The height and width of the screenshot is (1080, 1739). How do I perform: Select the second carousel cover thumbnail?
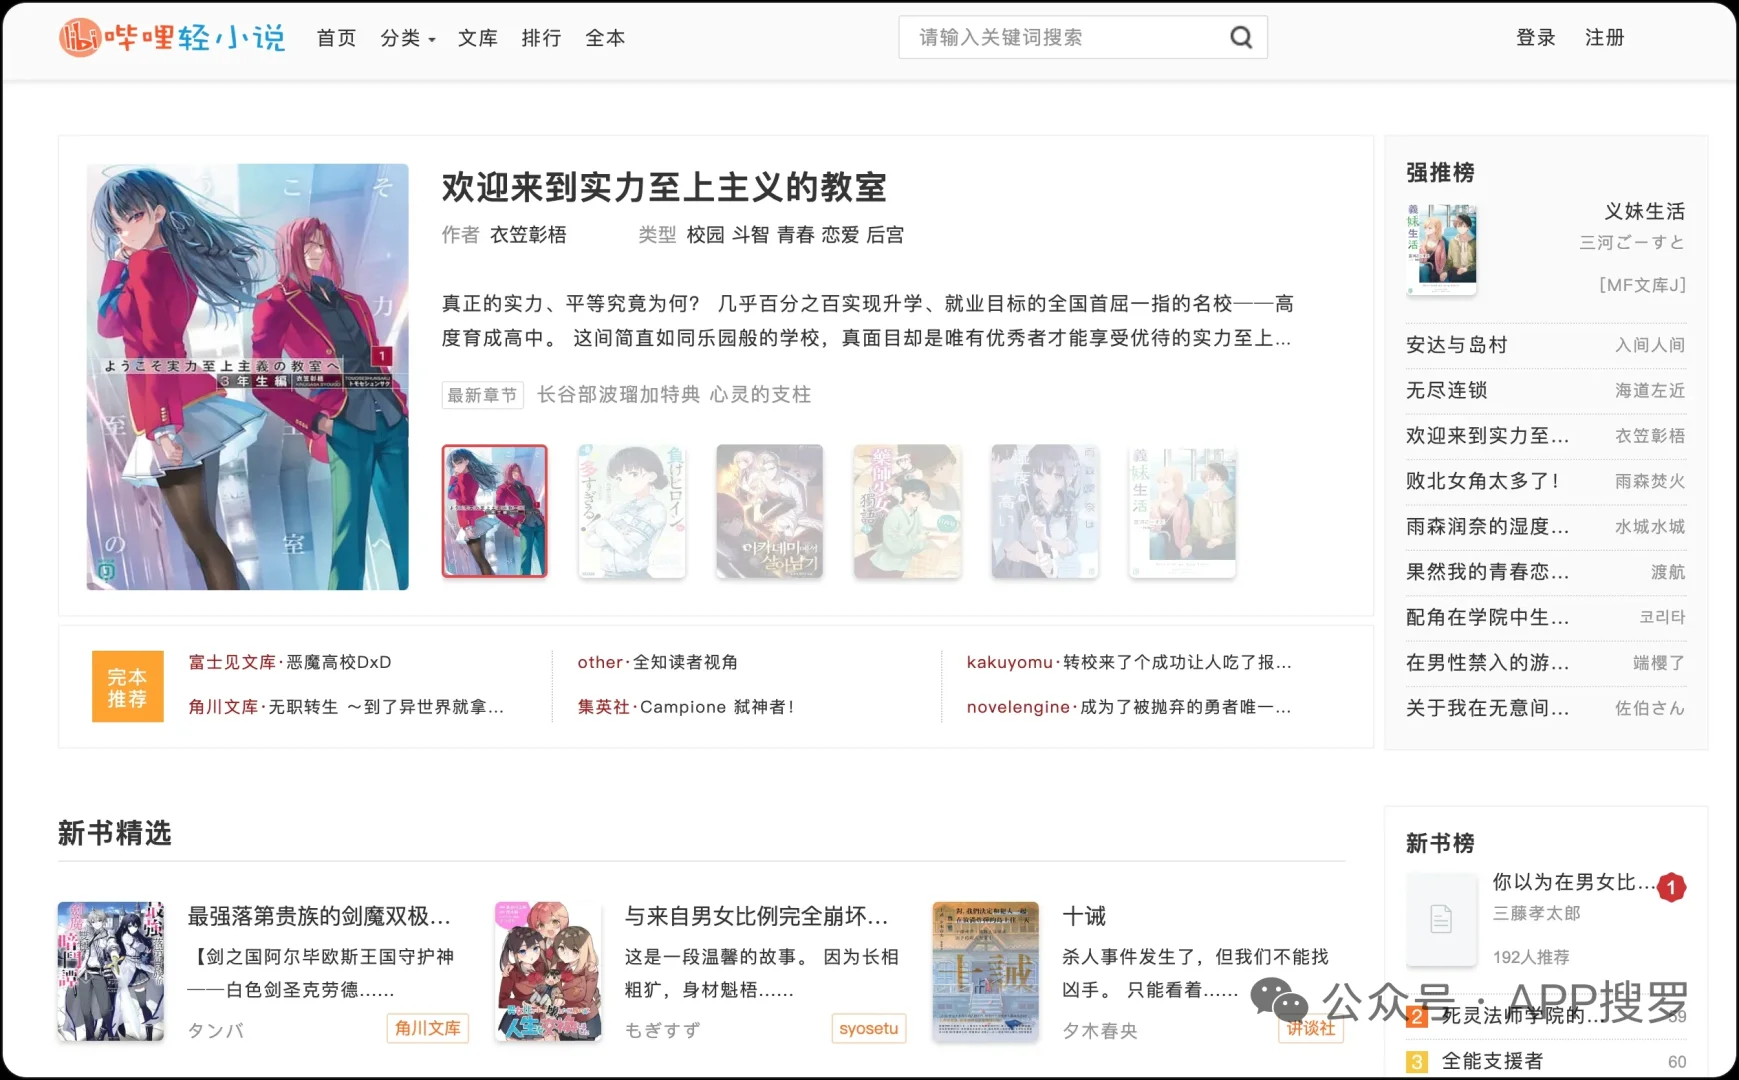pos(632,511)
